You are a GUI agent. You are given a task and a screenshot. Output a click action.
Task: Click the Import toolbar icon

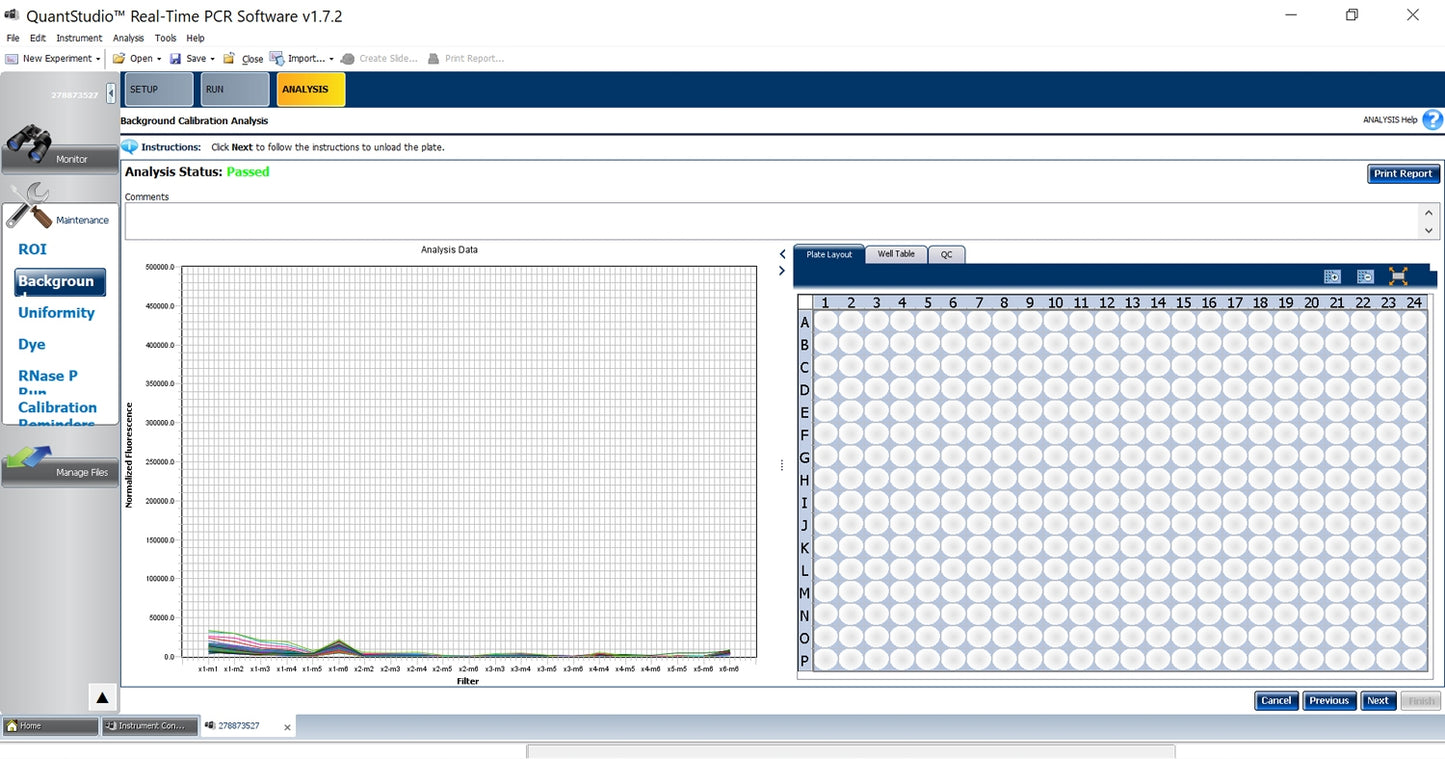(x=277, y=58)
